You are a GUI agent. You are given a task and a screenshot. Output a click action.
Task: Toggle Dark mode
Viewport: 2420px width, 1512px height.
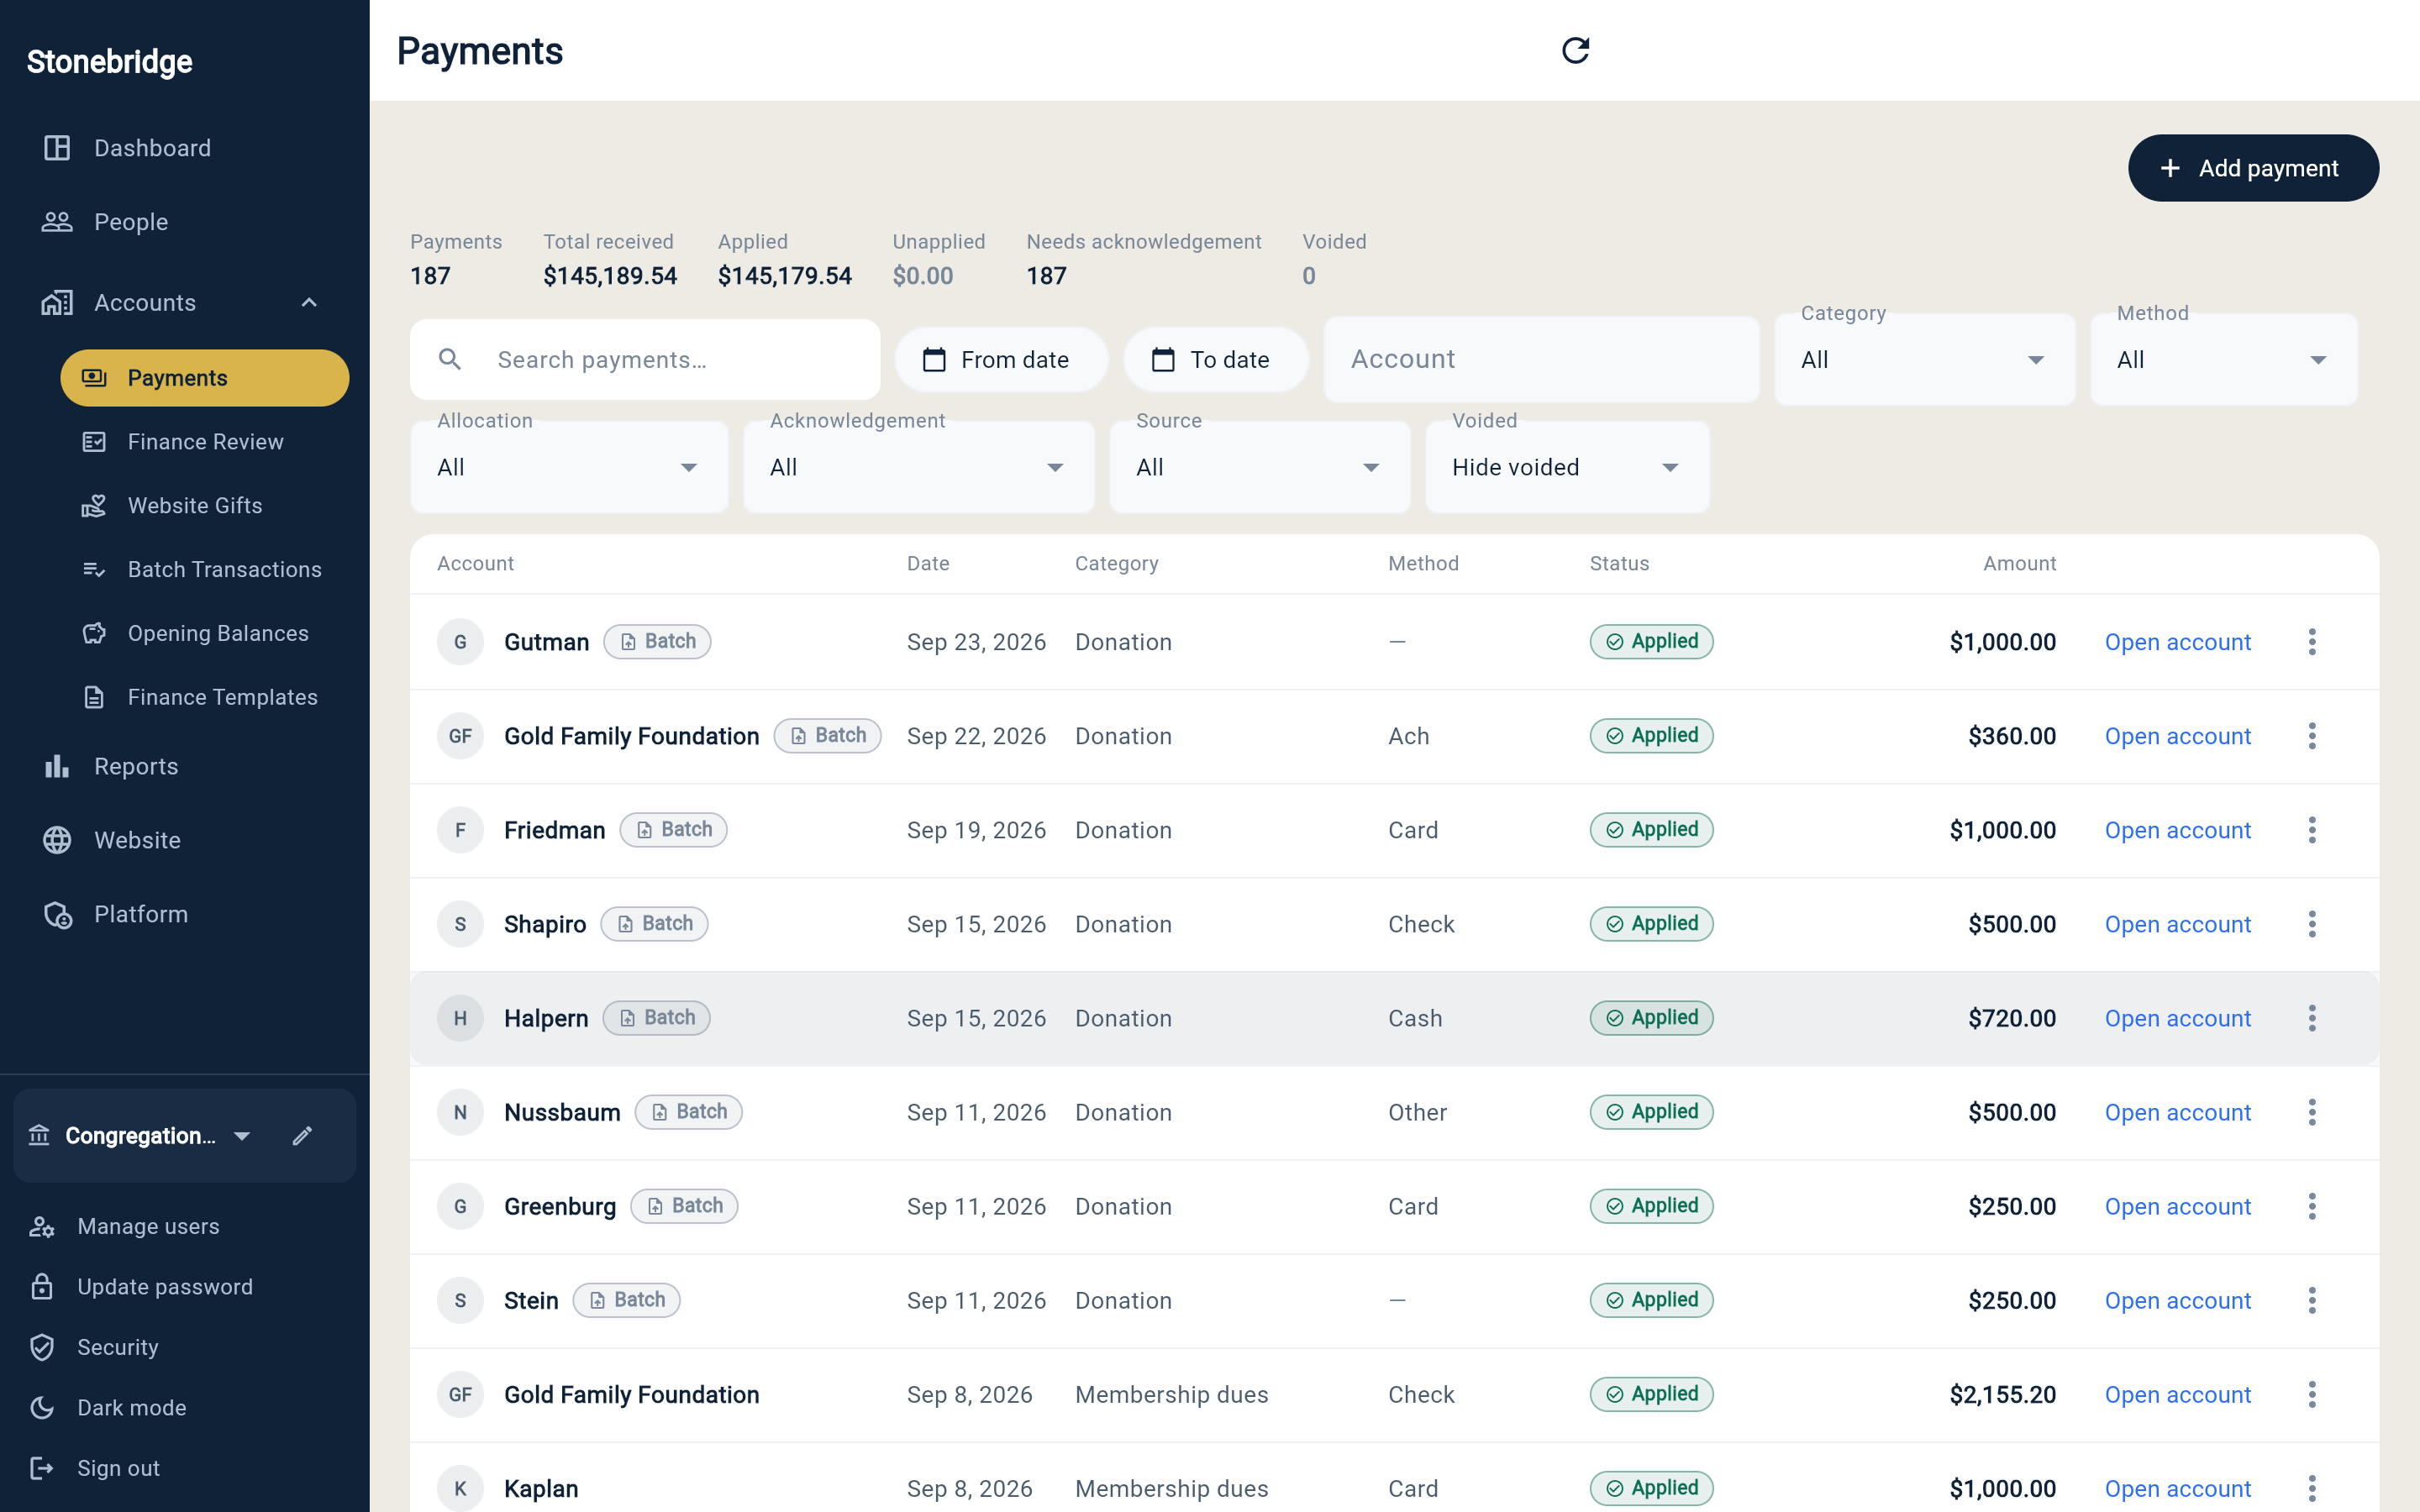[x=131, y=1408]
